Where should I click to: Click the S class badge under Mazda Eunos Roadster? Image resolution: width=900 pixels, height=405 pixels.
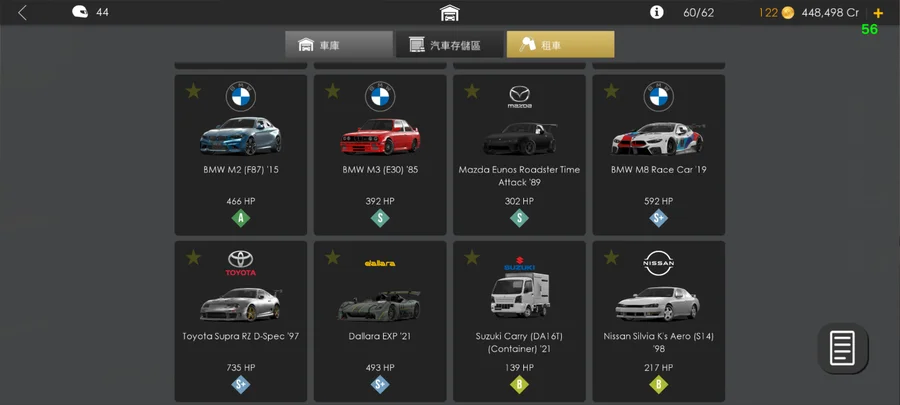tap(519, 218)
